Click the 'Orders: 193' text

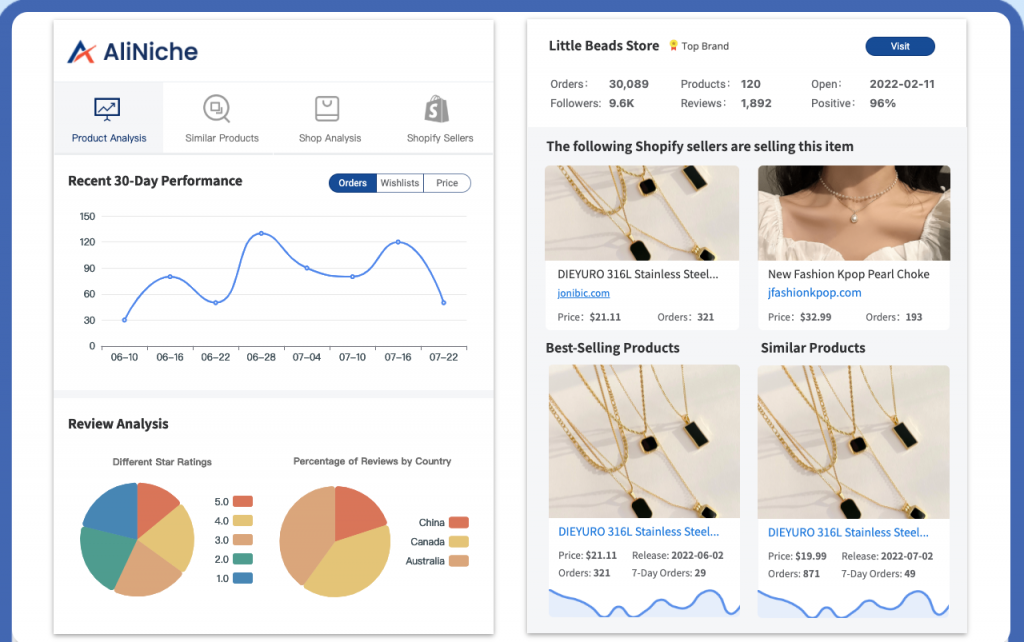click(894, 317)
